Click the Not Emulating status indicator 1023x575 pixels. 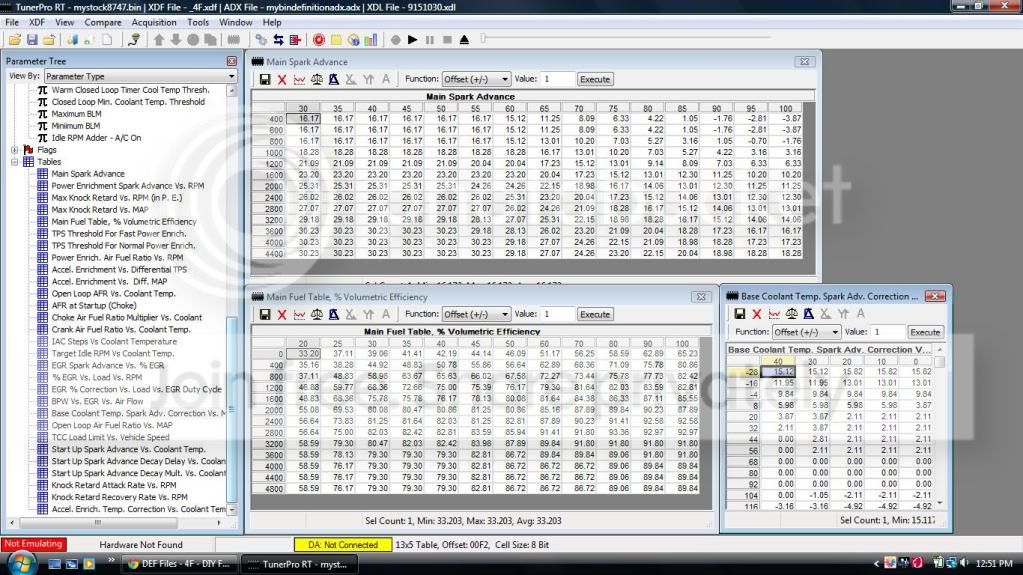(x=33, y=544)
